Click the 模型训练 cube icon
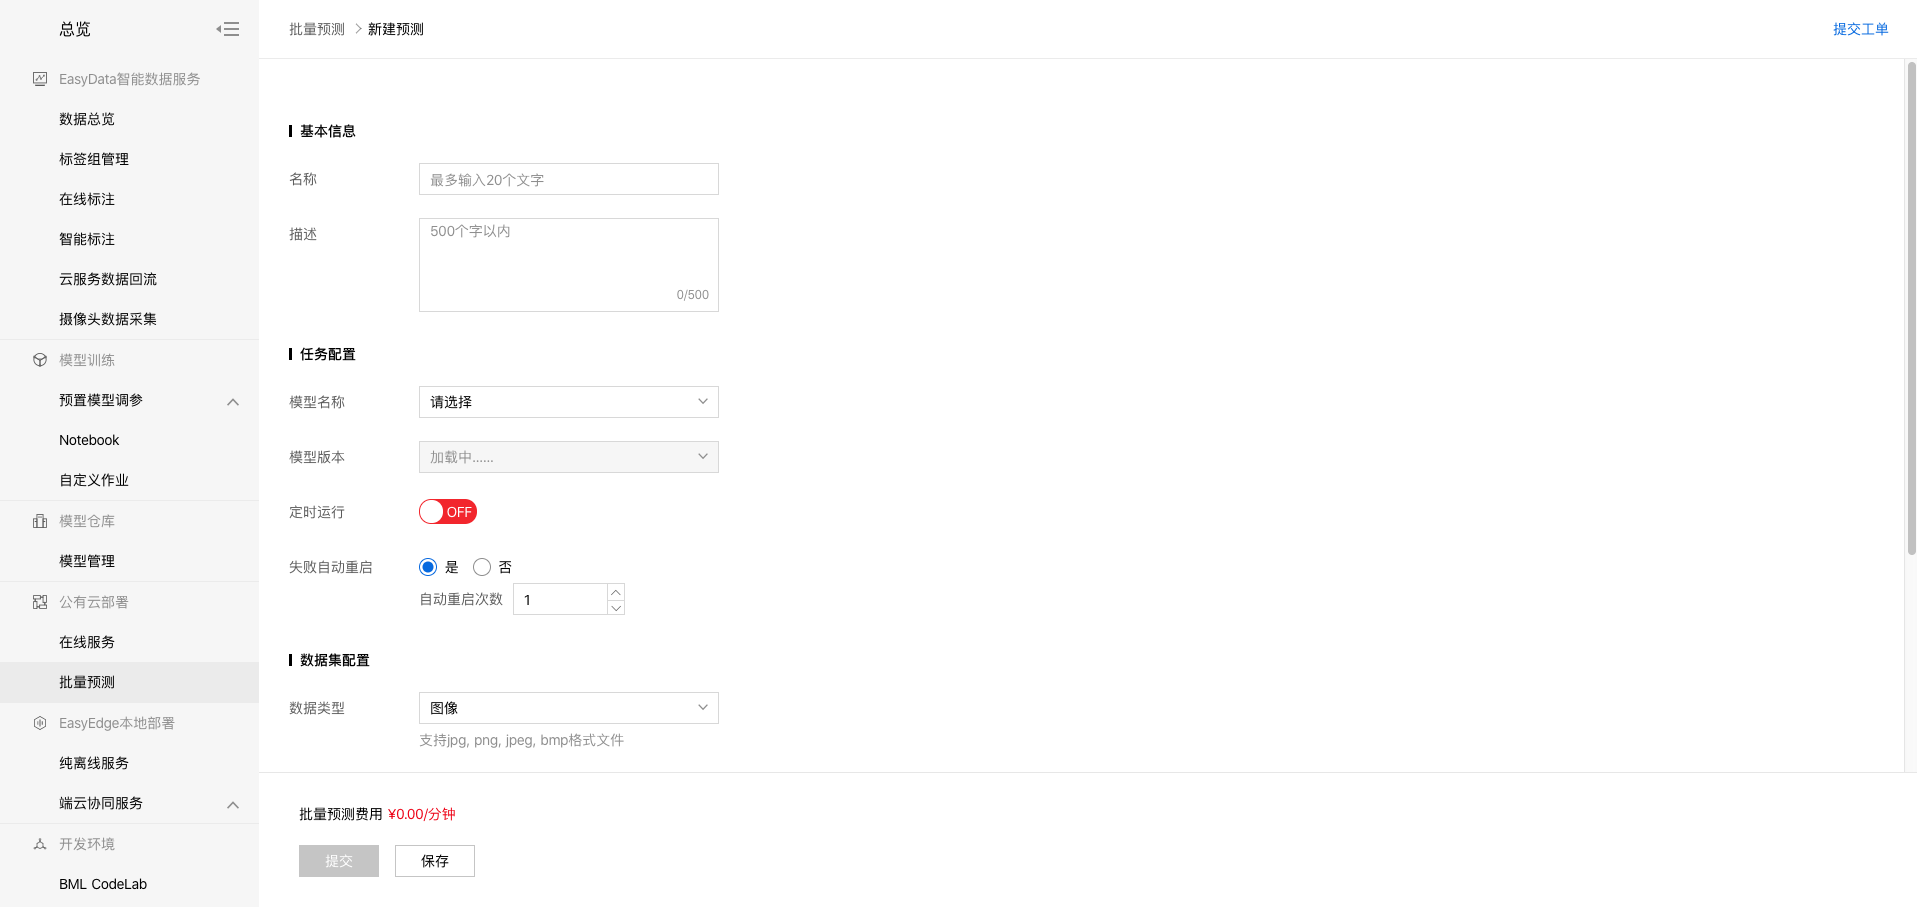The width and height of the screenshot is (1917, 908). [40, 360]
